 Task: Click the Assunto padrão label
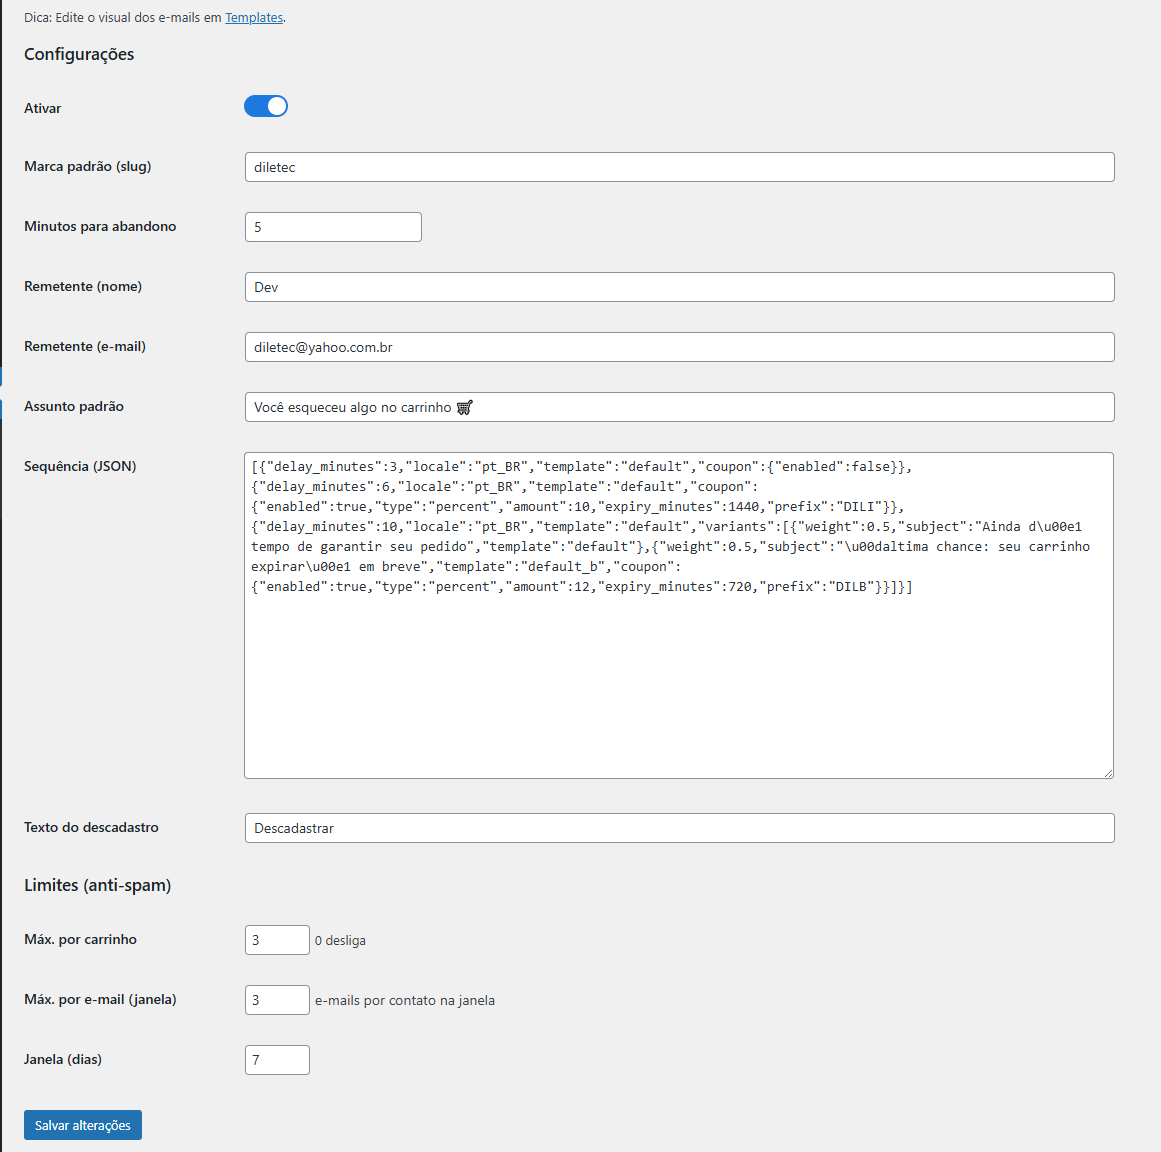click(x=74, y=406)
